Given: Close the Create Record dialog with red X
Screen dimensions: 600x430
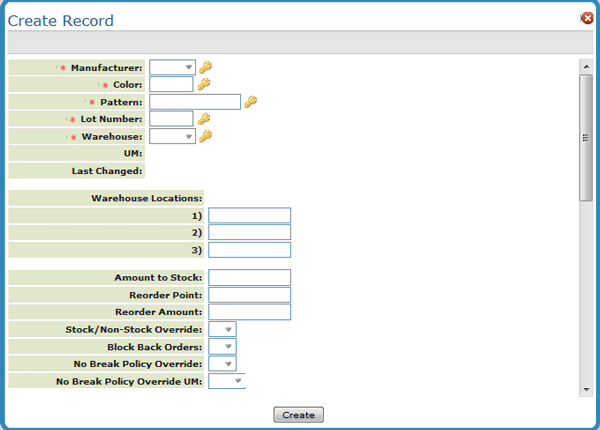Looking at the screenshot, I should [587, 18].
